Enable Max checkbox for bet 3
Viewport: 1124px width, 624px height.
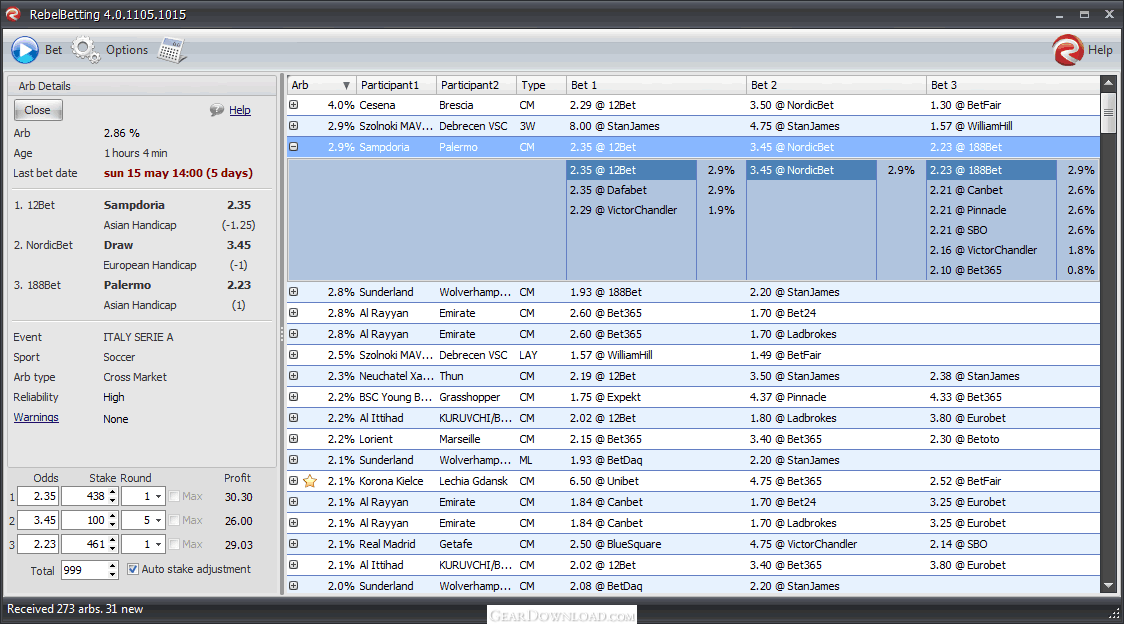coord(173,544)
